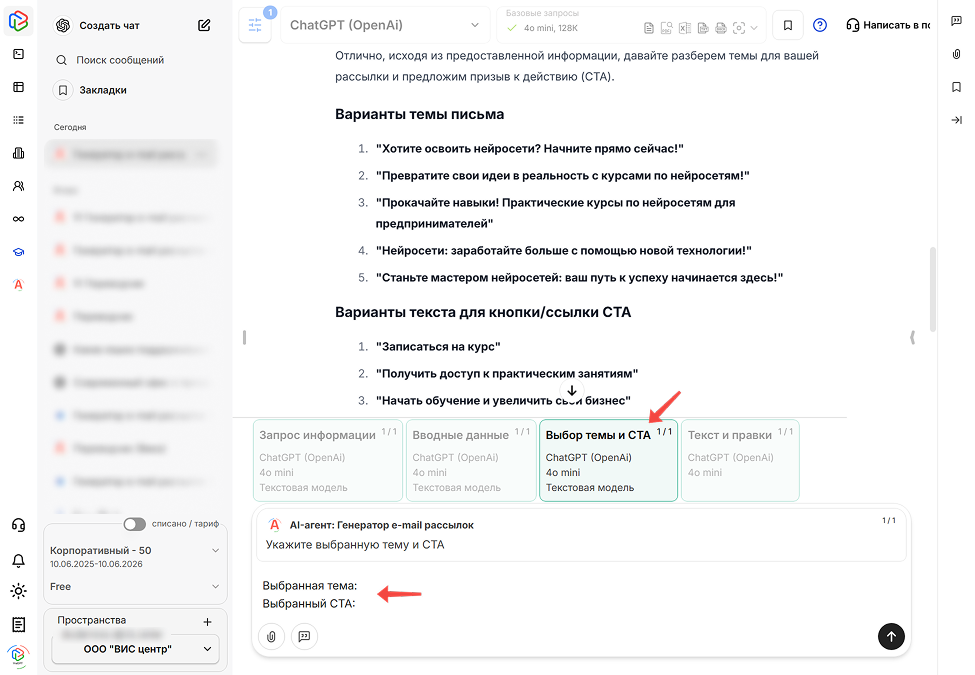
Task: Send message with the arrow button
Action: pos(890,636)
